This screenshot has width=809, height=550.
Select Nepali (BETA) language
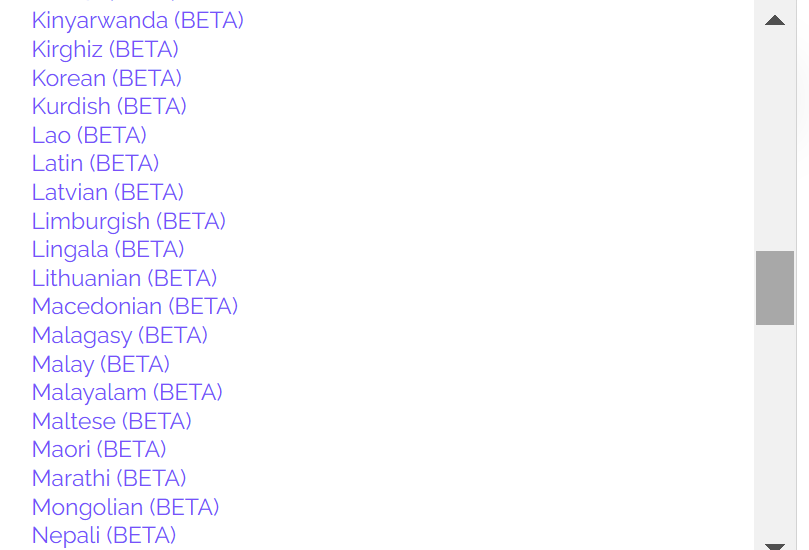pyautogui.click(x=104, y=536)
